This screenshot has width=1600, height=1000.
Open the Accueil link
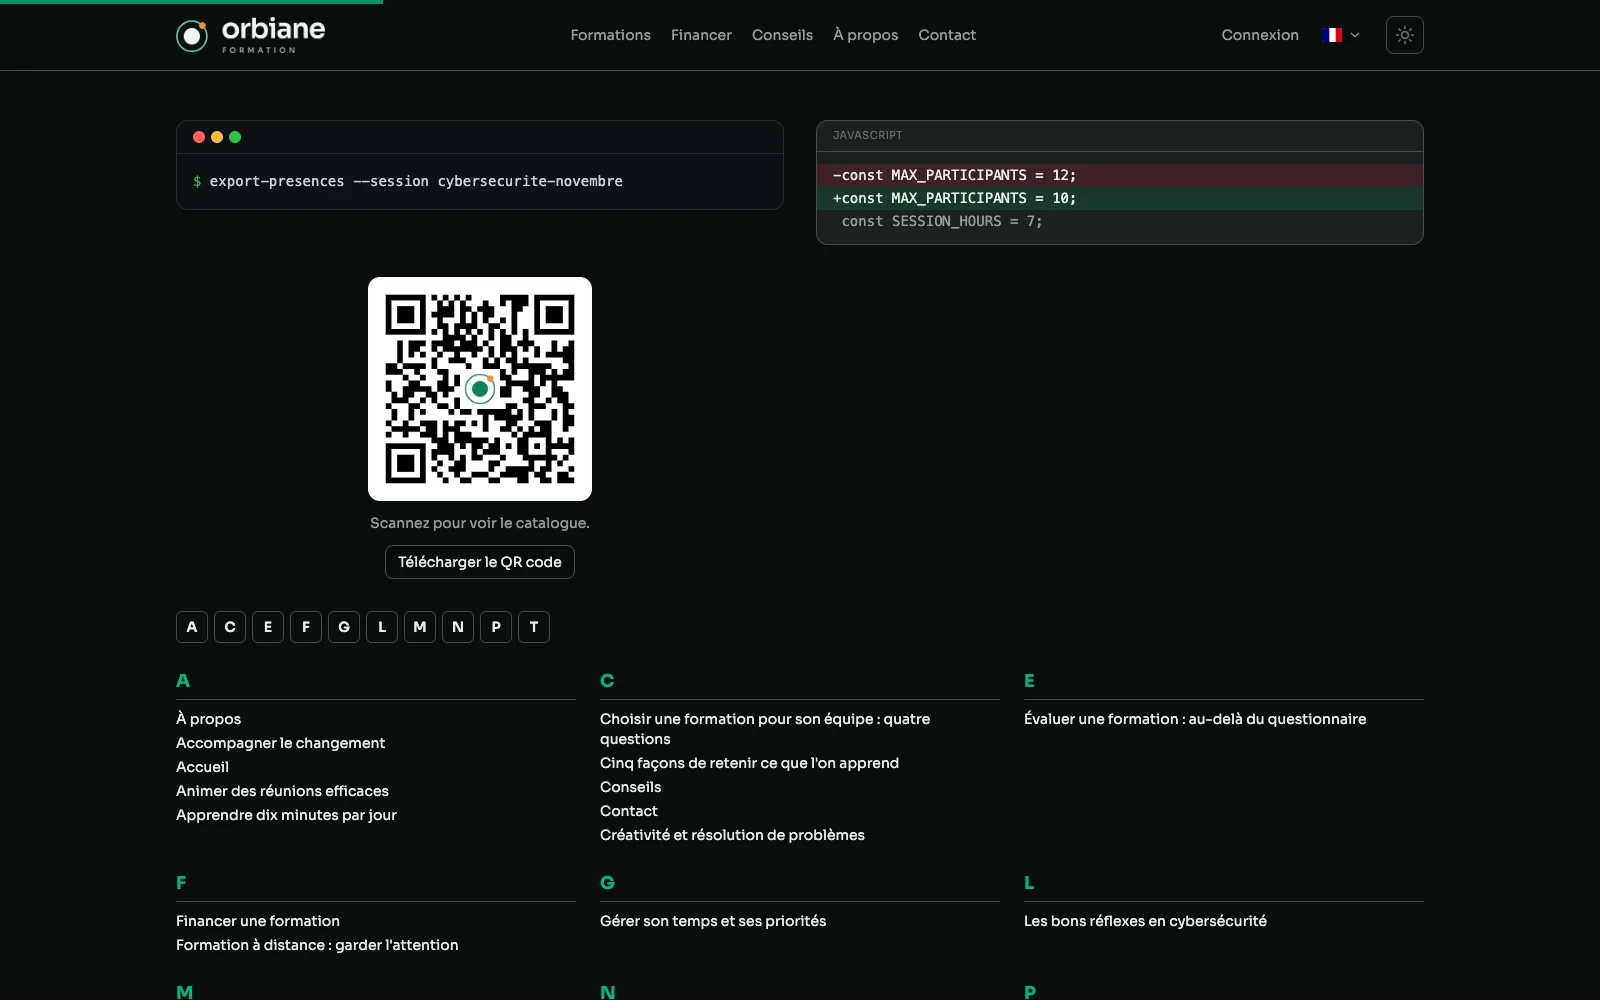pos(202,767)
